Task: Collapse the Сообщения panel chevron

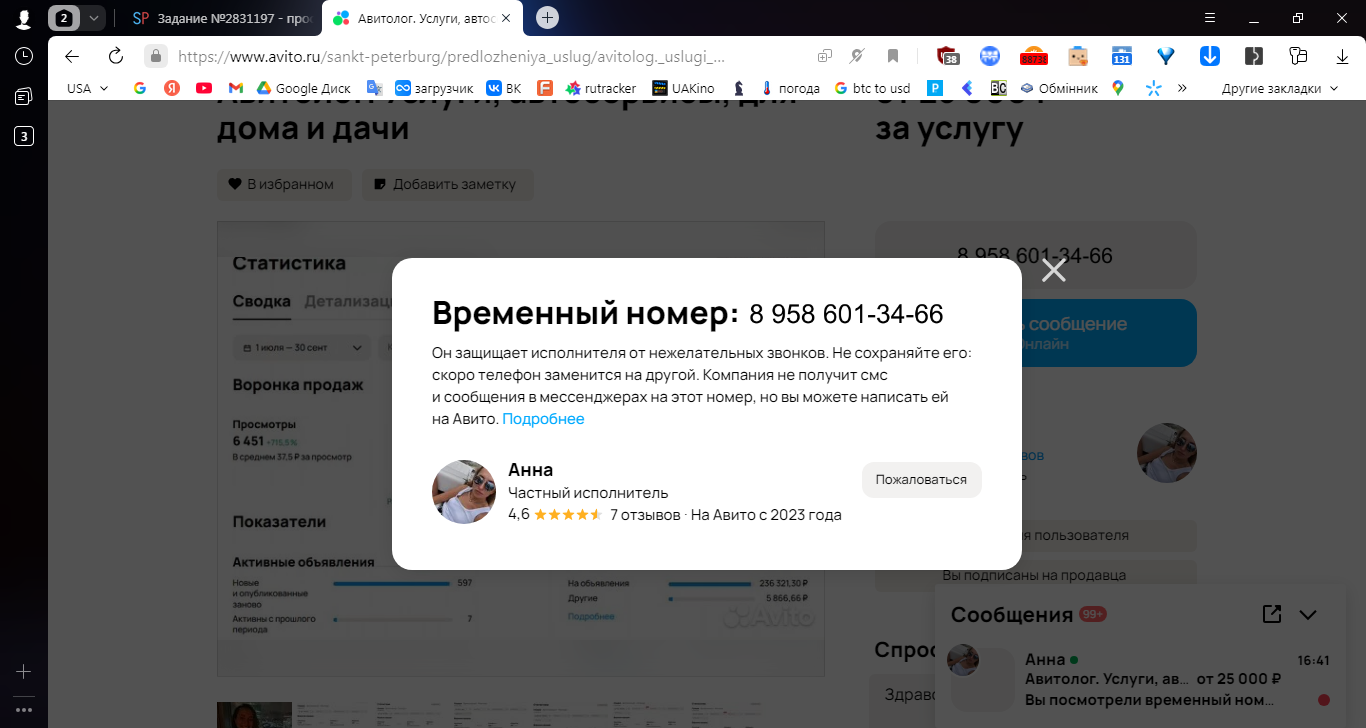Action: tap(1308, 614)
